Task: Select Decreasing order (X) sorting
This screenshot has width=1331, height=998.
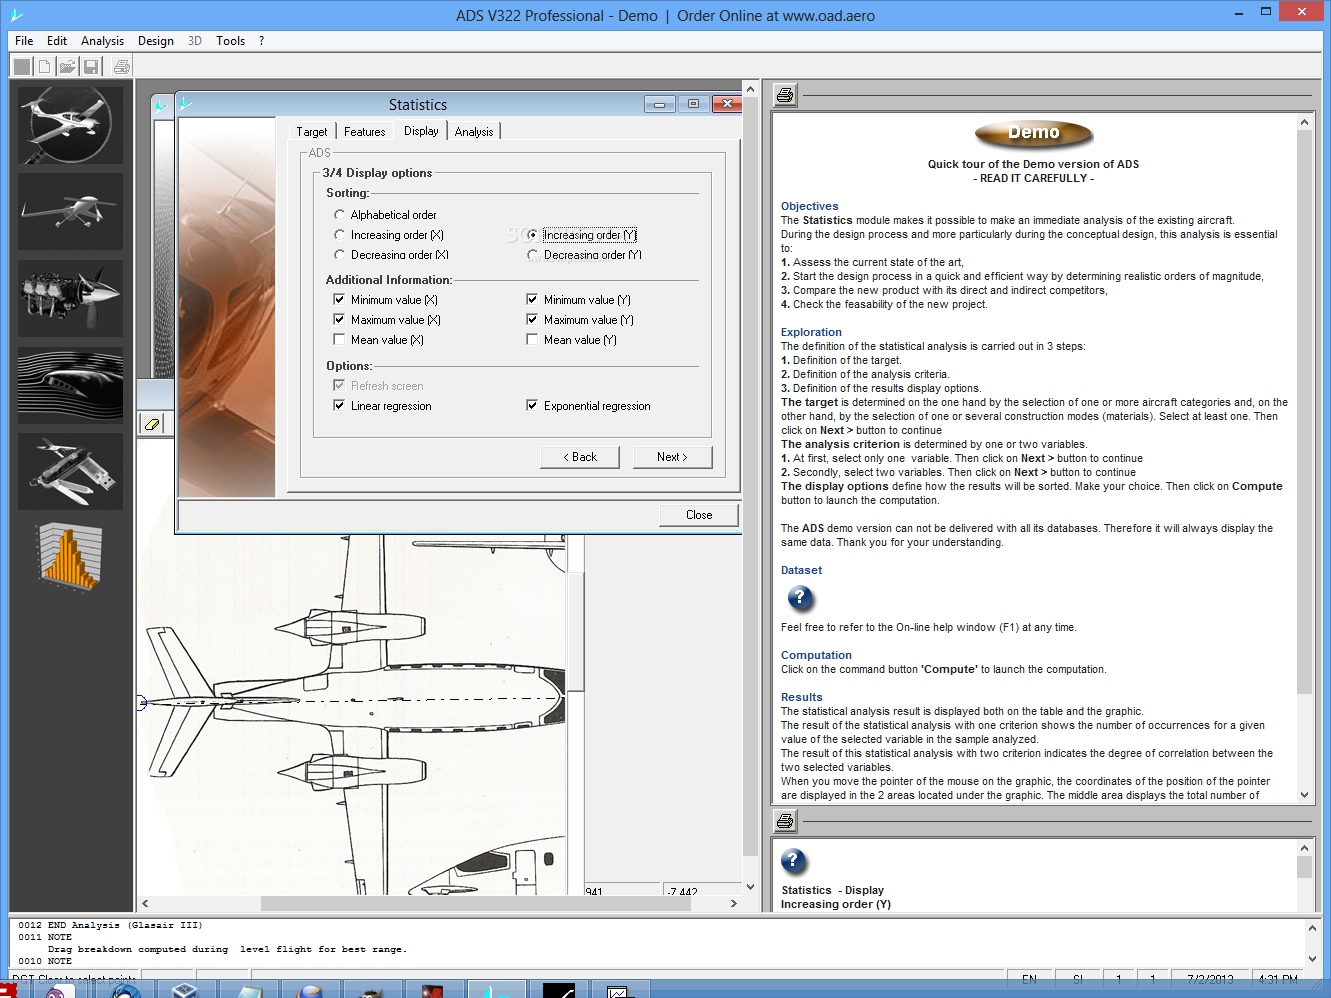Action: tap(391, 255)
